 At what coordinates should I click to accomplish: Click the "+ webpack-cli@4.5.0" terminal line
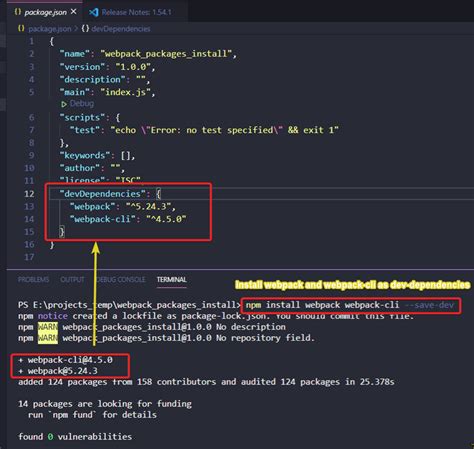65,360
